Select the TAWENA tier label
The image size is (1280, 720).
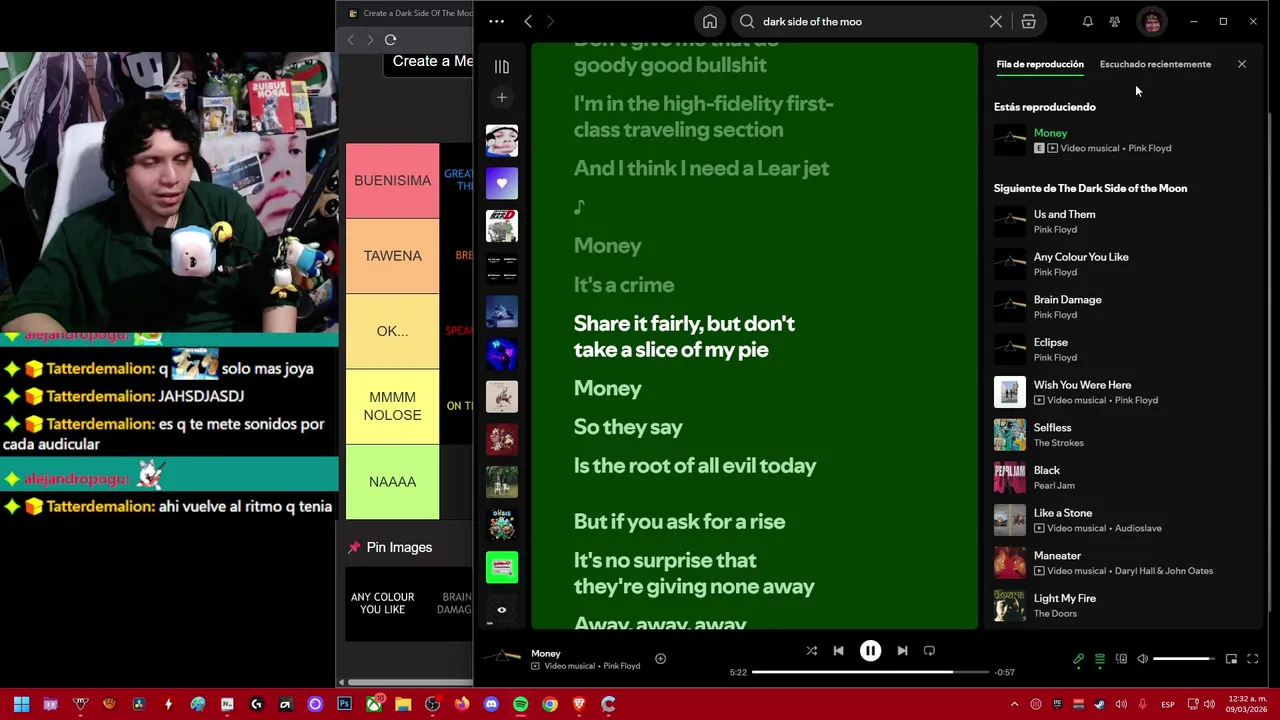pyautogui.click(x=392, y=256)
